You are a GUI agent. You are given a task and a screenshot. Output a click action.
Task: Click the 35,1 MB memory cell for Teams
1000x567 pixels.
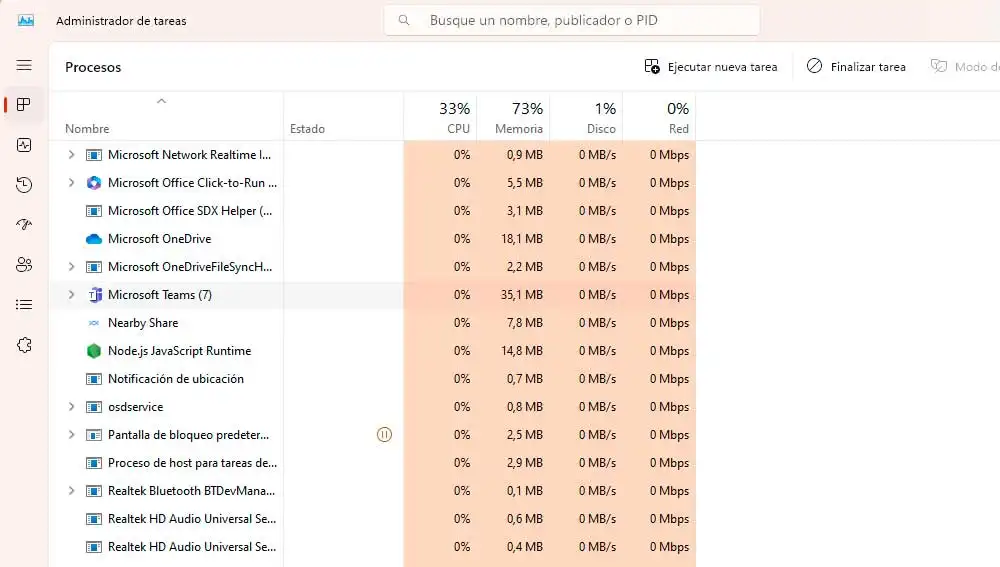coord(522,295)
